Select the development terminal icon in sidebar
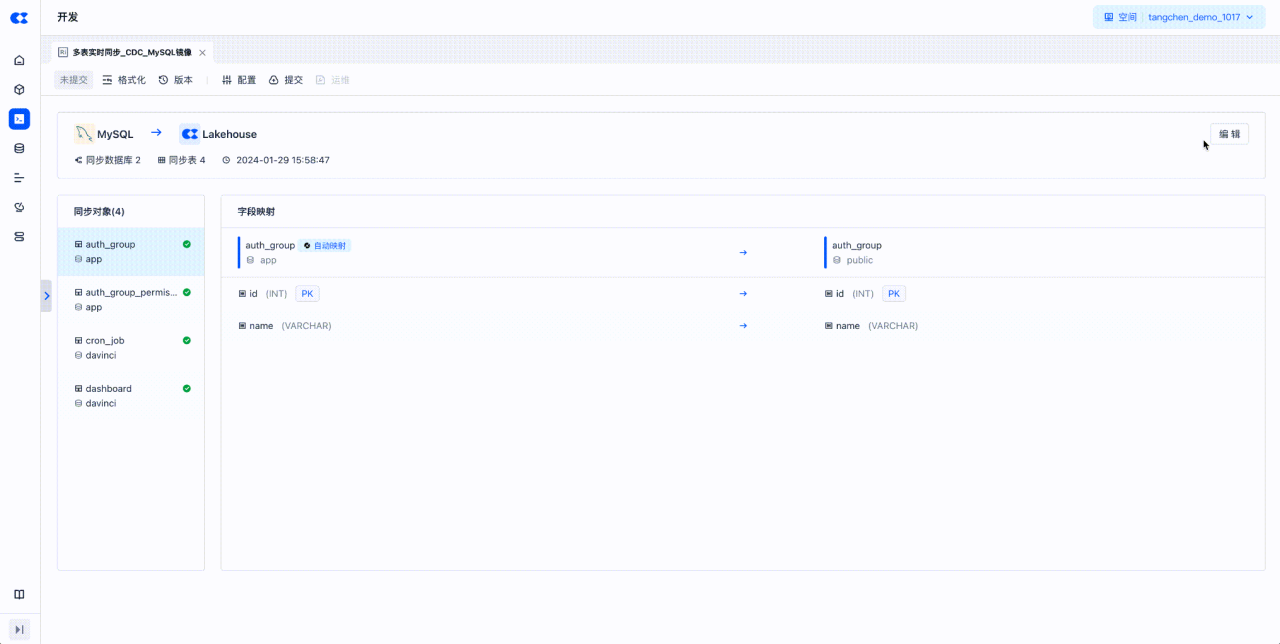This screenshot has width=1280, height=644. [19, 119]
